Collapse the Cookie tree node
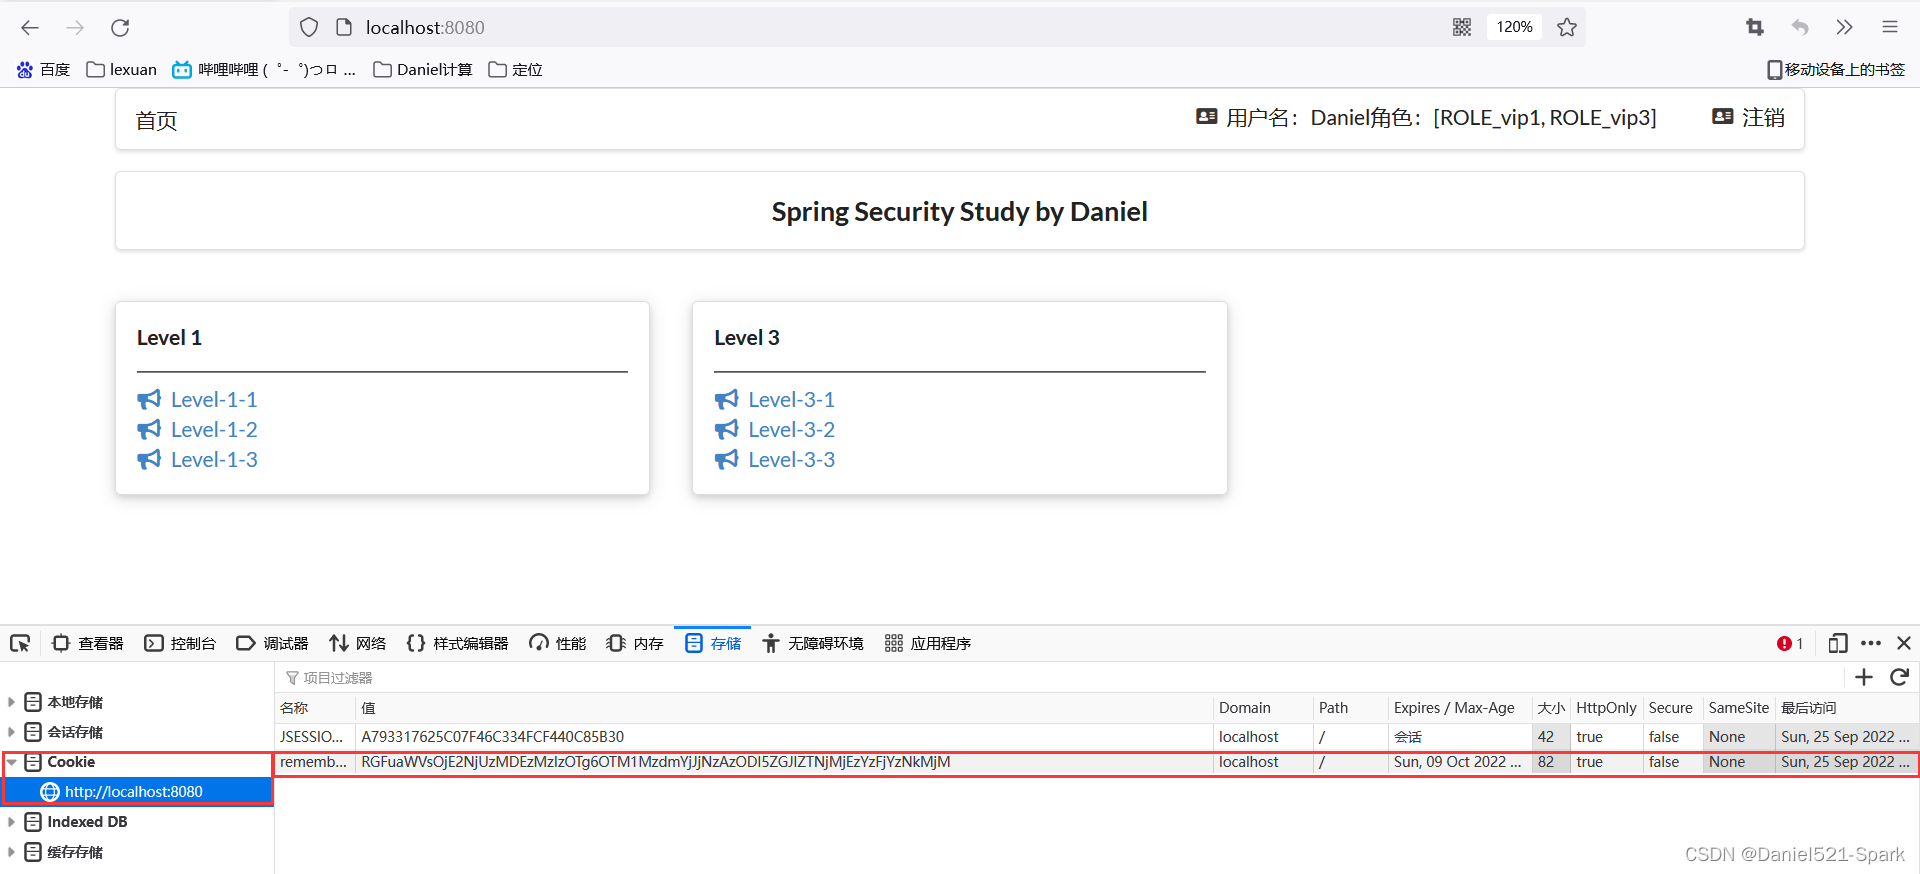Image resolution: width=1920 pixels, height=874 pixels. (x=12, y=762)
